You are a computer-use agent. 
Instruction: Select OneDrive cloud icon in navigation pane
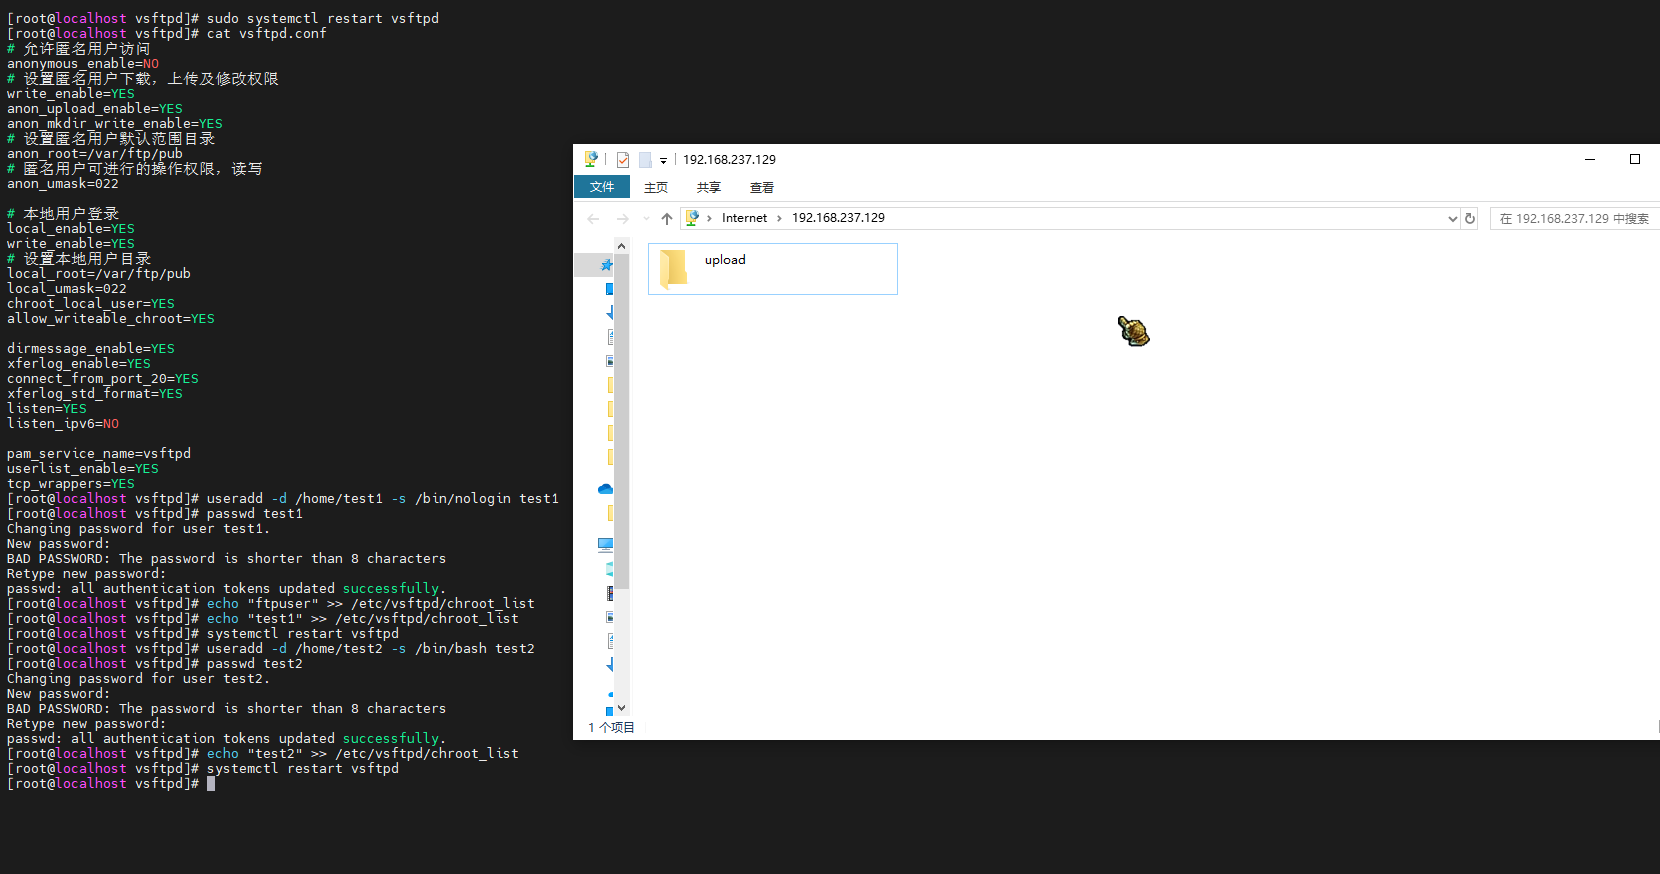[x=605, y=489]
